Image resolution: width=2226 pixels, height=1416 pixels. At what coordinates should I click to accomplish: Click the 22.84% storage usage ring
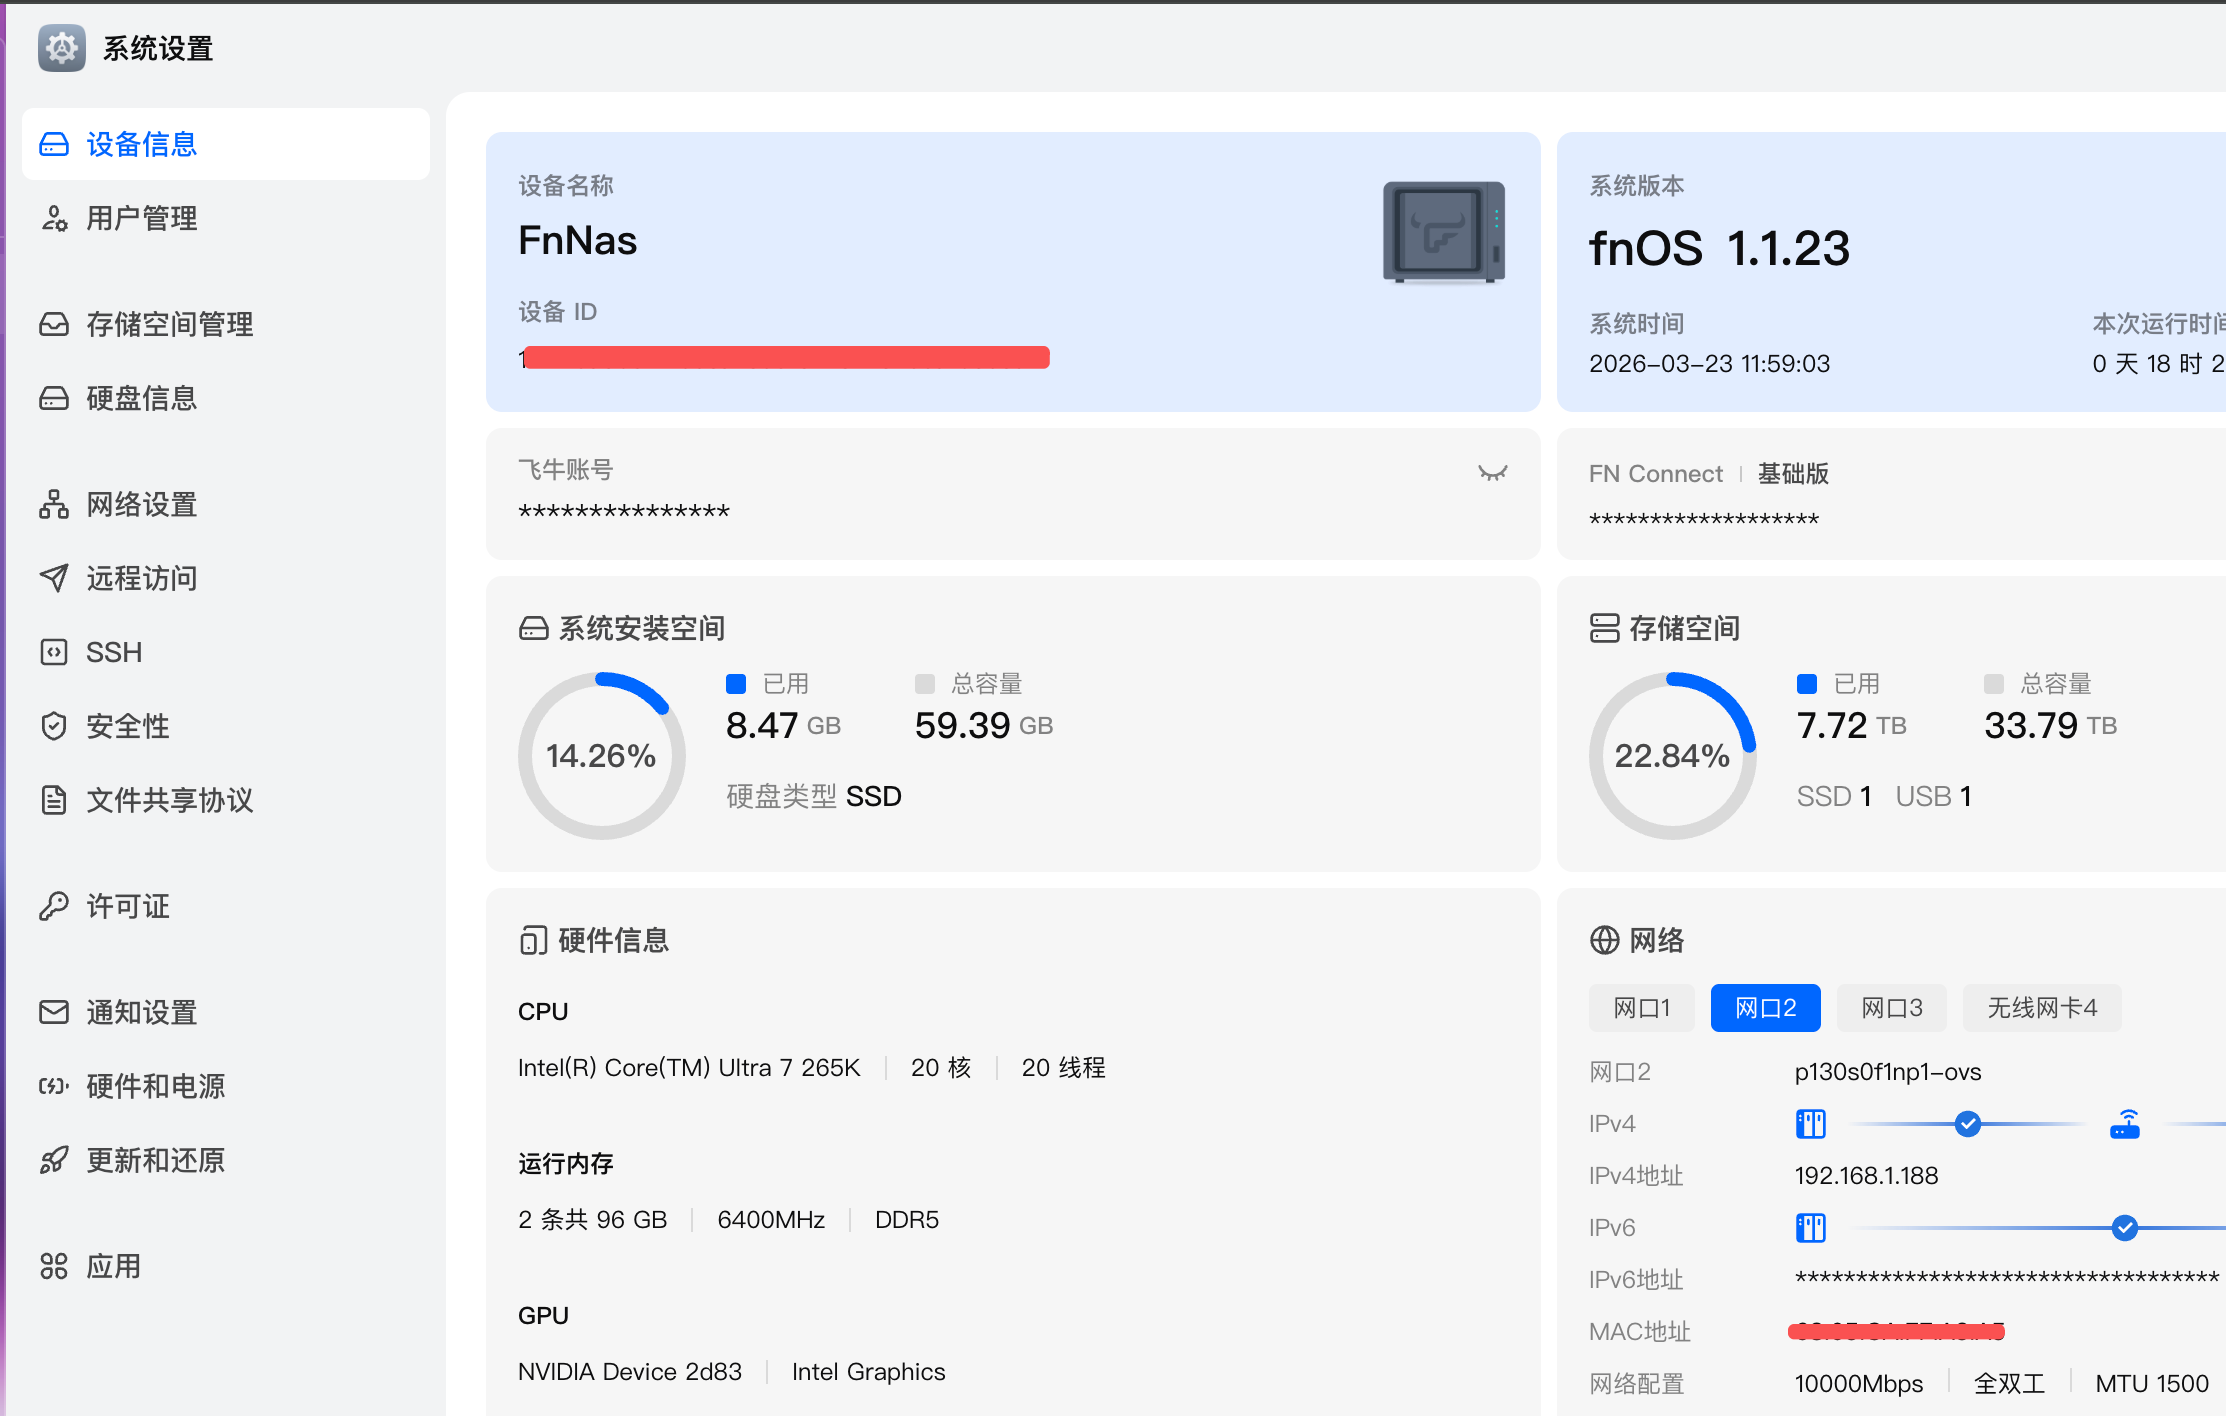pyautogui.click(x=1673, y=756)
